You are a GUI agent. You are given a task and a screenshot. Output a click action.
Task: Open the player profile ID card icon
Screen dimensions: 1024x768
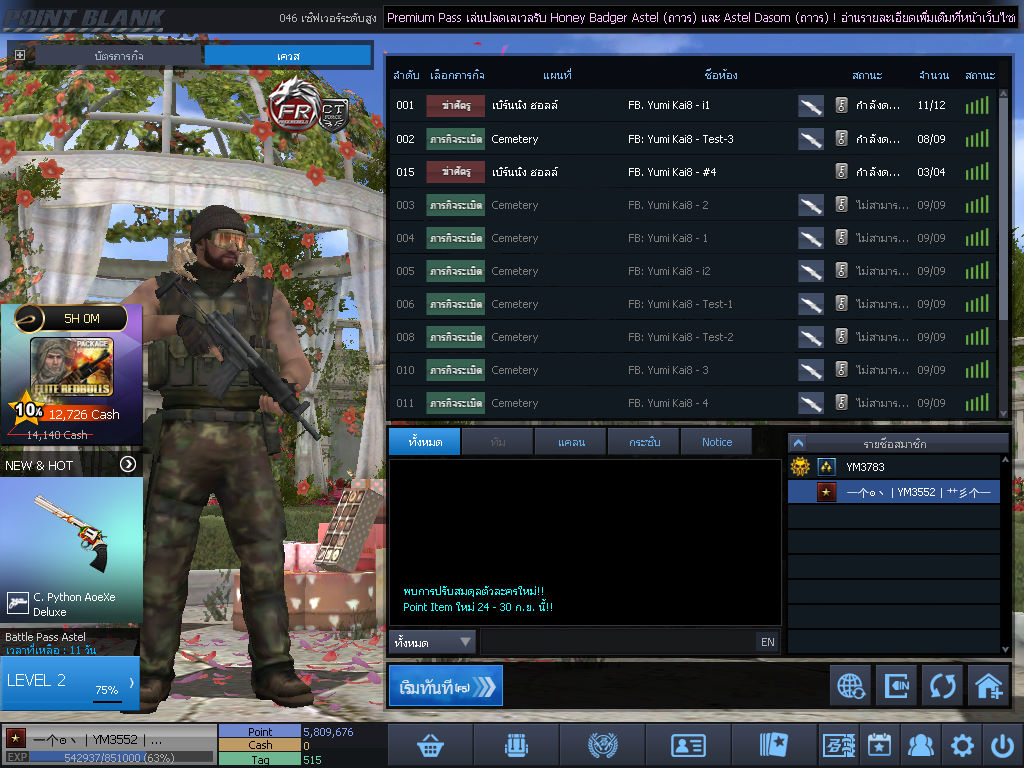688,745
